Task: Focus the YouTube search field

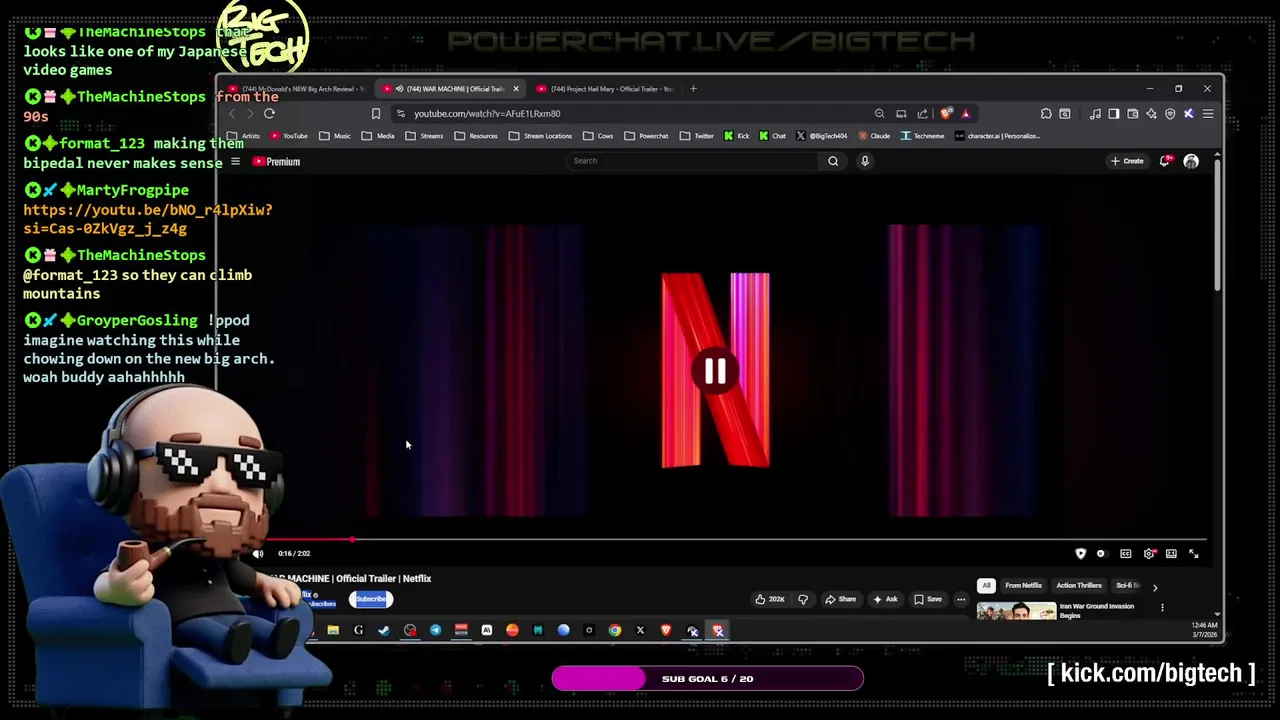Action: 692,161
